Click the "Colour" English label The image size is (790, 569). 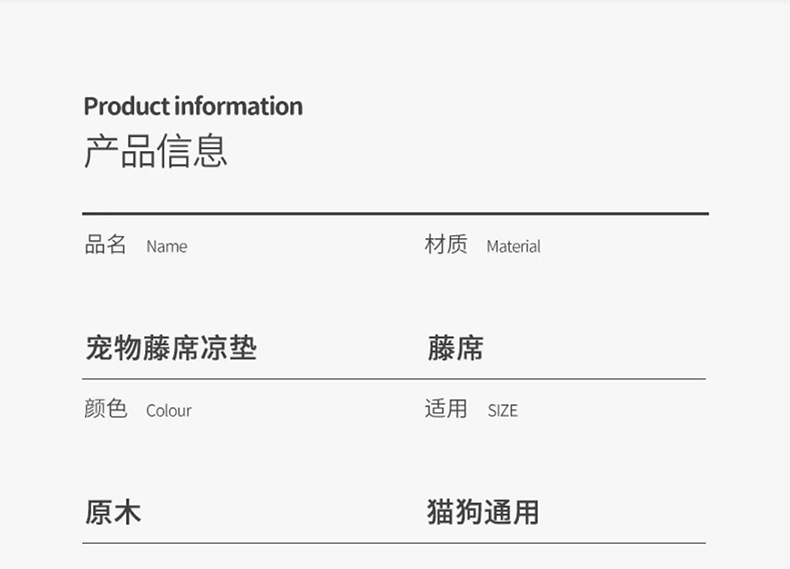(x=168, y=411)
